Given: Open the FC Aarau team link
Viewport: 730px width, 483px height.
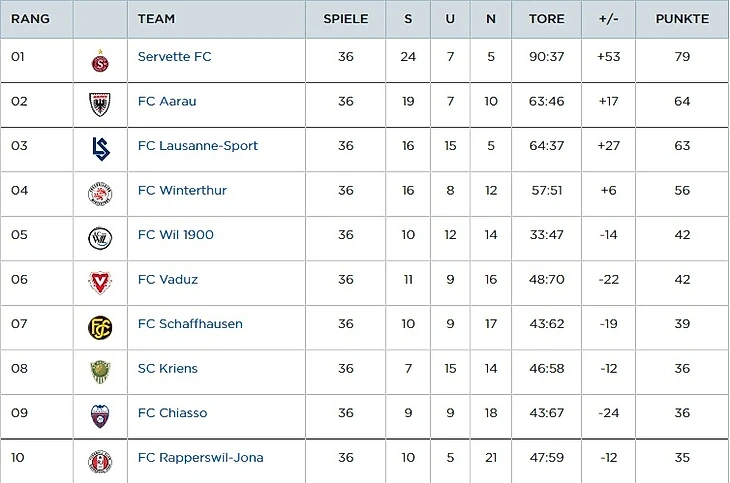Looking at the screenshot, I should point(168,101).
